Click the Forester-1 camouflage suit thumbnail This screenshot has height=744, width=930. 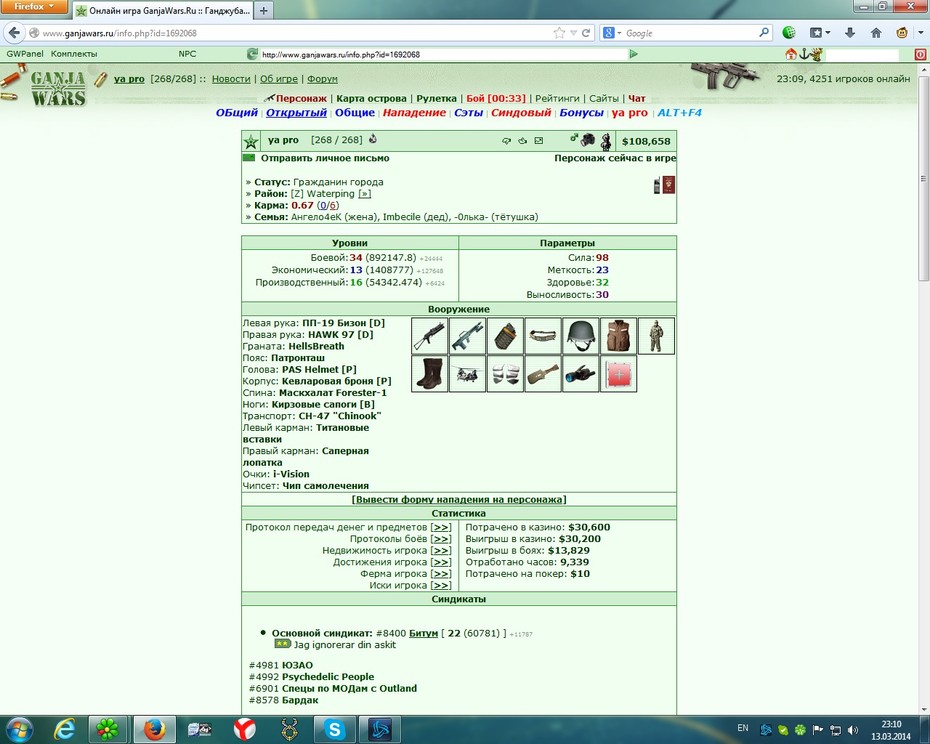click(656, 336)
